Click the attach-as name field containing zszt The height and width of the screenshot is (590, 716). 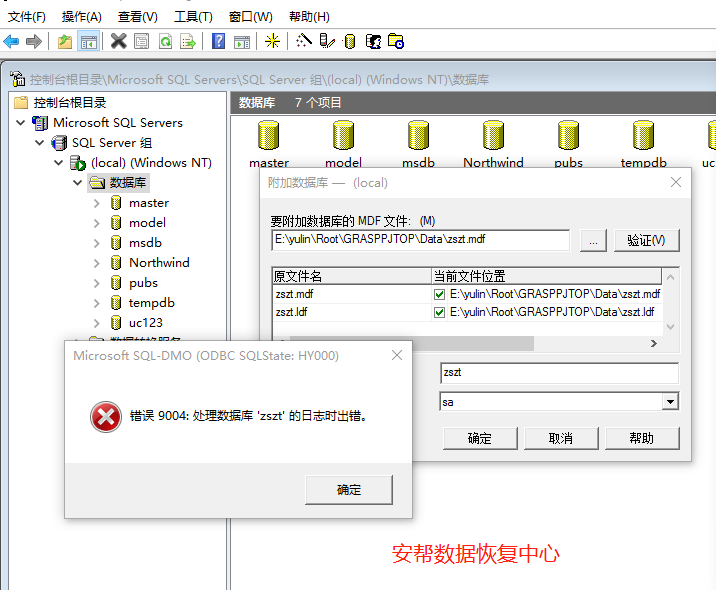click(x=559, y=373)
